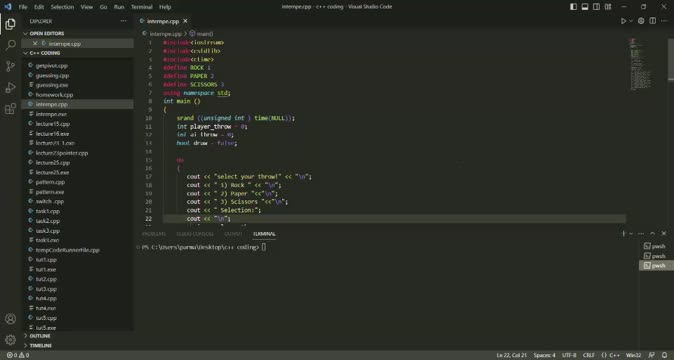
Task: Open errors and warnings status indicator
Action: click(18, 355)
